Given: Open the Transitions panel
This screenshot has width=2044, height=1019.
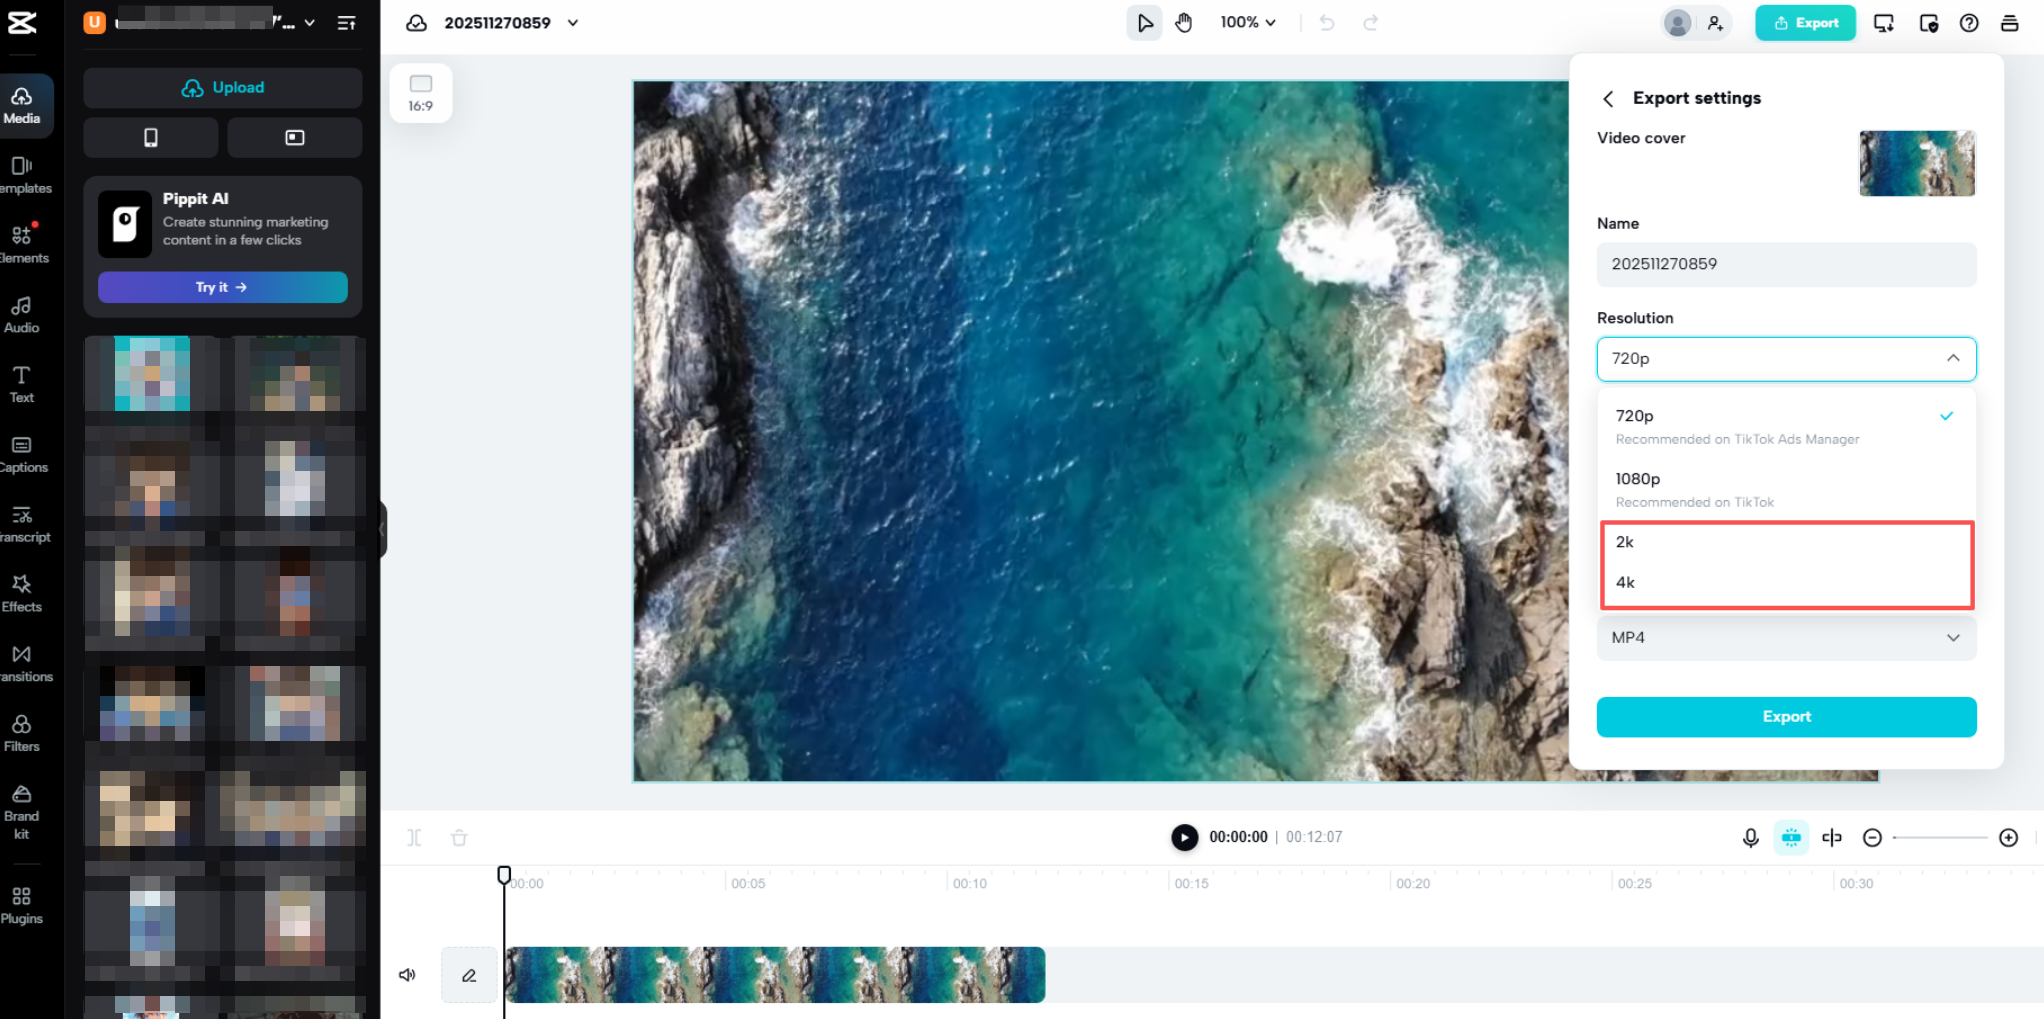Looking at the screenshot, I should (x=22, y=662).
